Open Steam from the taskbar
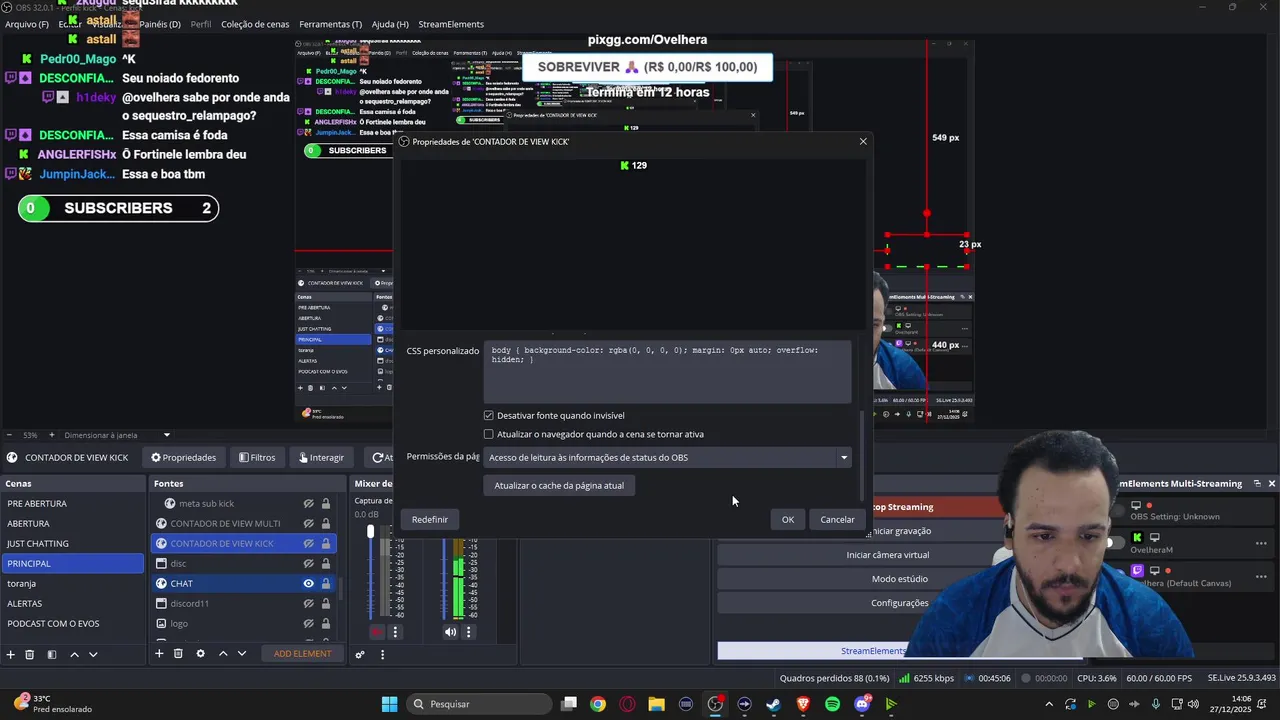This screenshot has height=720, width=1280. (773, 704)
